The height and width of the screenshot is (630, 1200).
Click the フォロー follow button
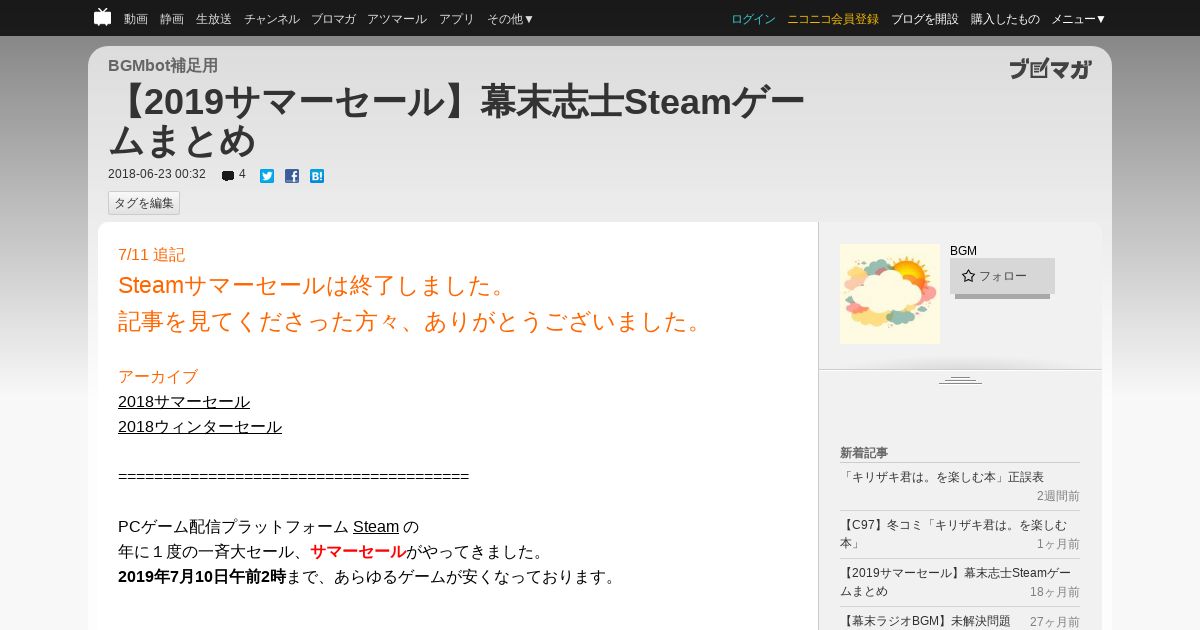coord(1002,276)
